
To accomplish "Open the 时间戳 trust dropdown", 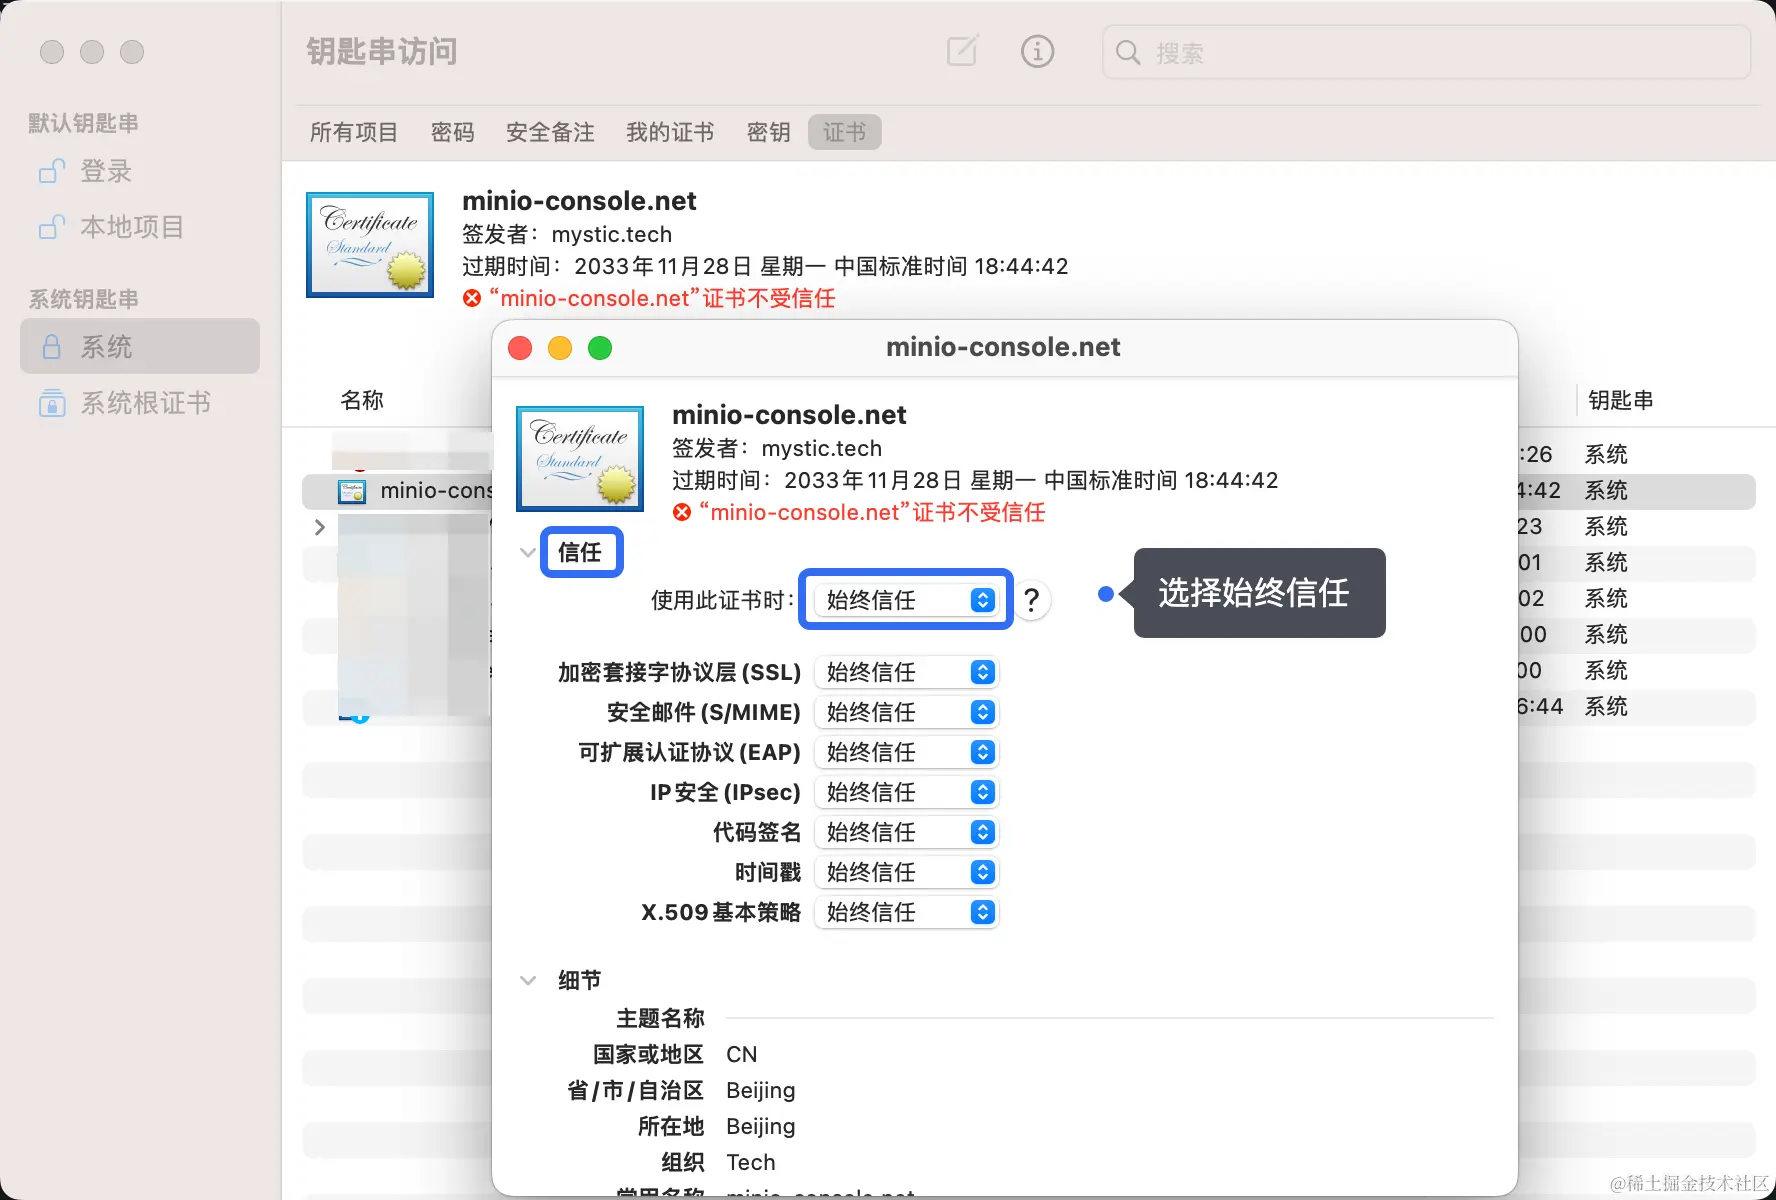I will pyautogui.click(x=906, y=872).
